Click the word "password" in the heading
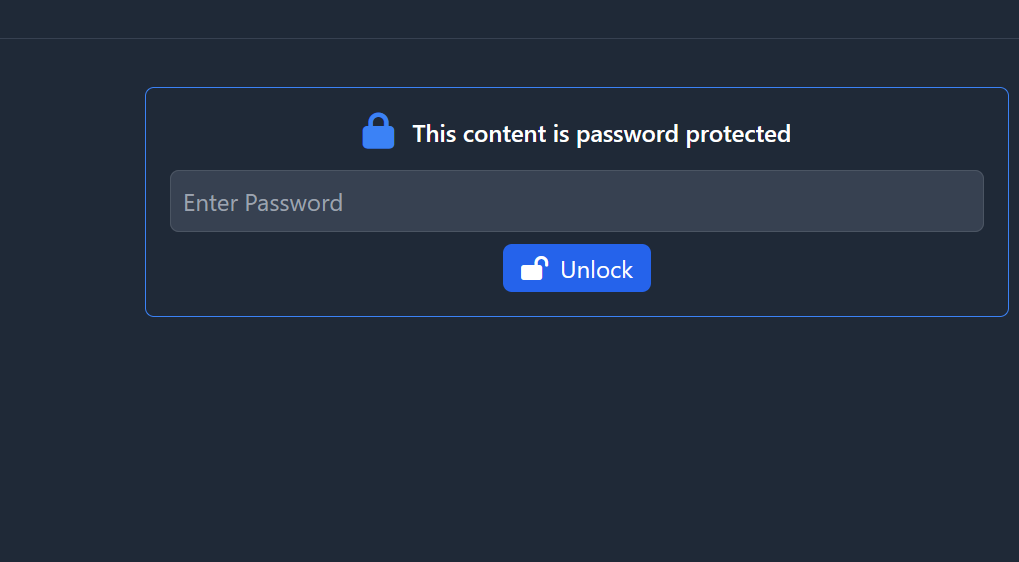The height and width of the screenshot is (562, 1019). pyautogui.click(x=628, y=134)
